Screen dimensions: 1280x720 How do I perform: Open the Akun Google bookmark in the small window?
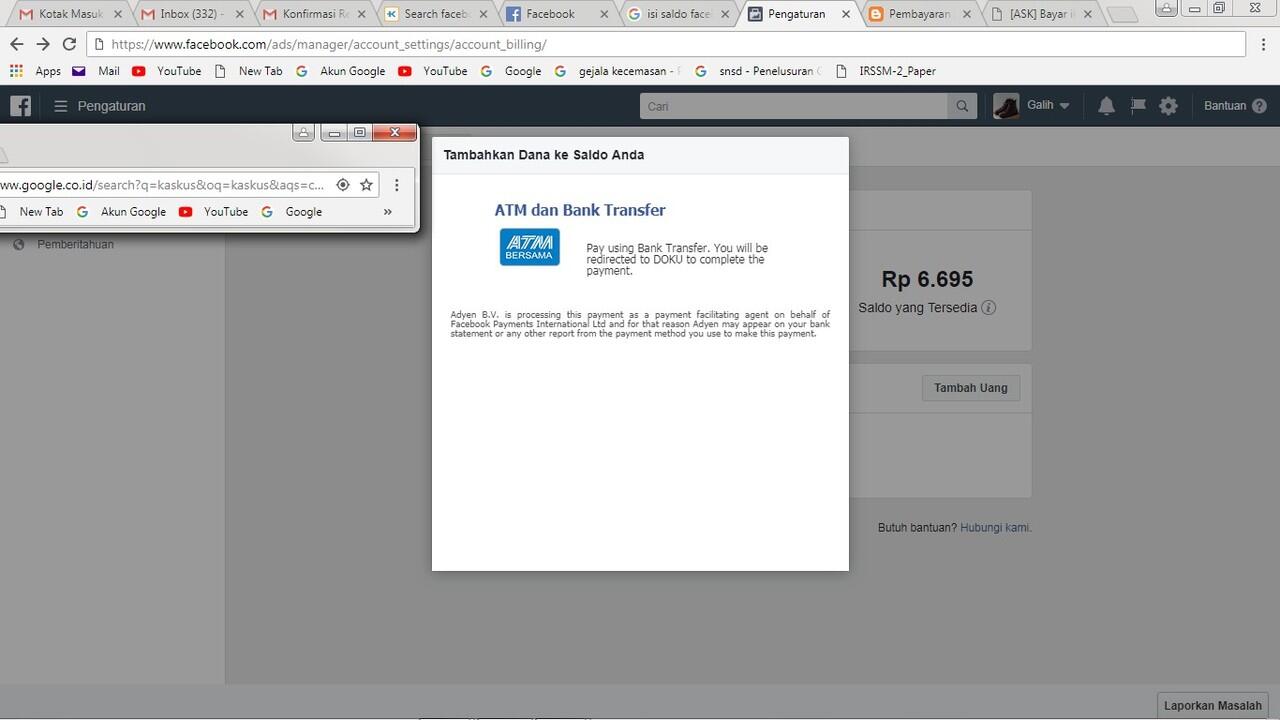click(x=121, y=212)
